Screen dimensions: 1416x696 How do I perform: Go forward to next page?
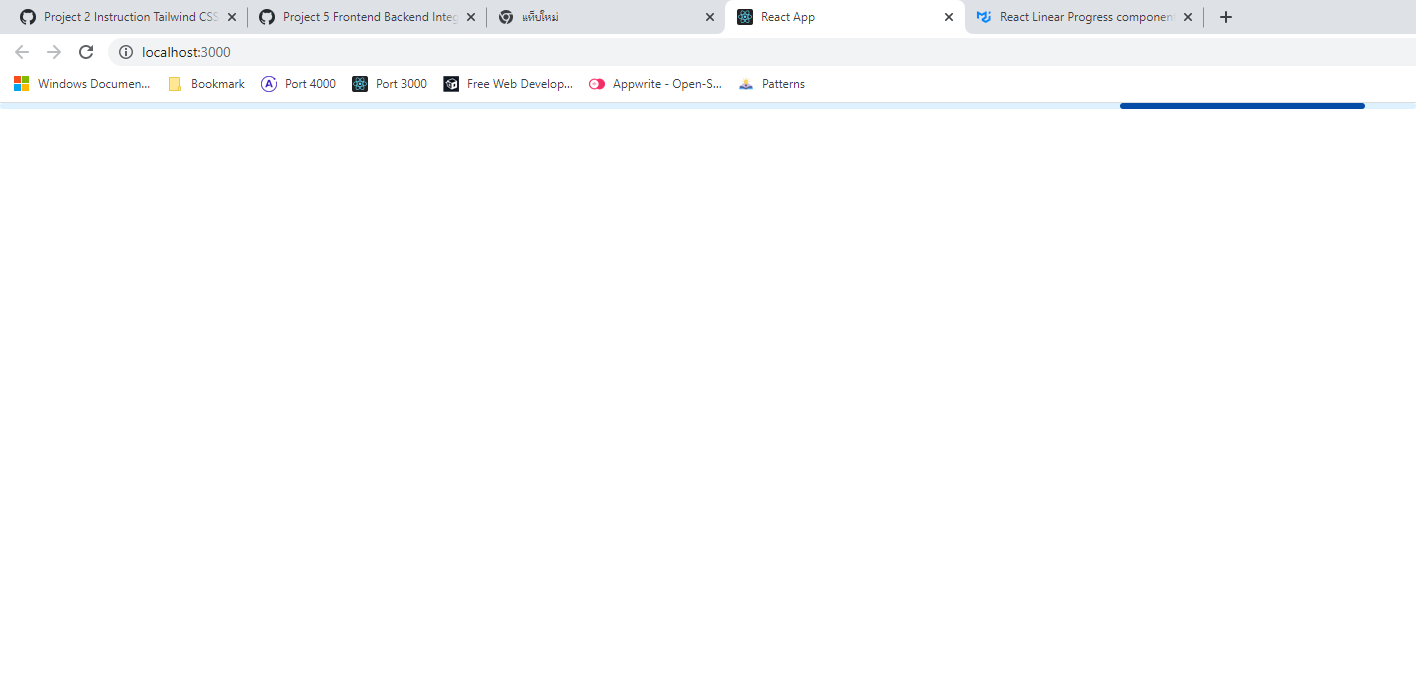pos(54,52)
